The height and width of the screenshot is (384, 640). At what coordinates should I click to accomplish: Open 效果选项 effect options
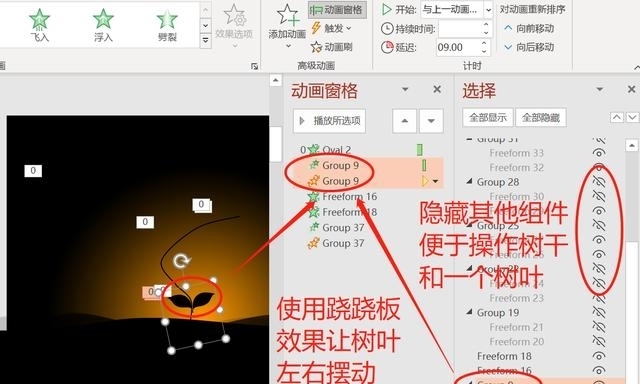pyautogui.click(x=234, y=25)
